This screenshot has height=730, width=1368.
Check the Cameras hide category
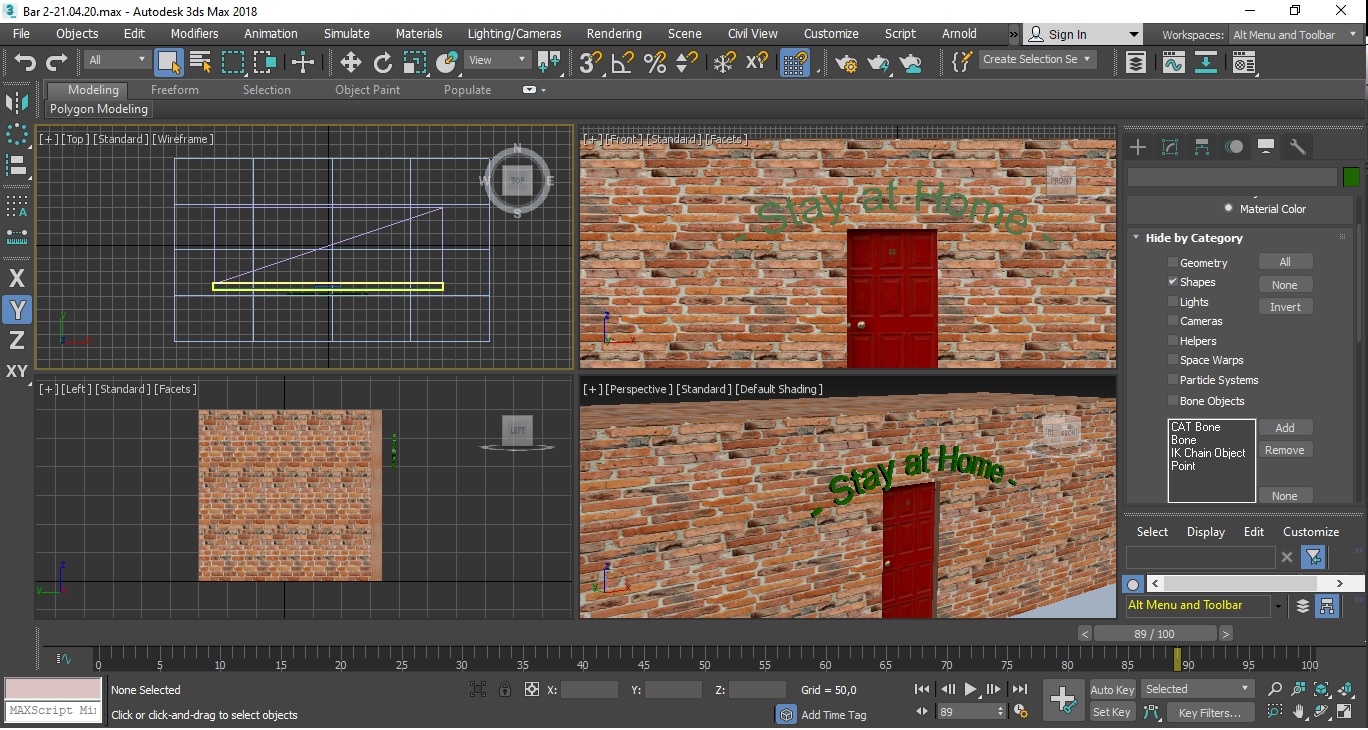(1173, 321)
